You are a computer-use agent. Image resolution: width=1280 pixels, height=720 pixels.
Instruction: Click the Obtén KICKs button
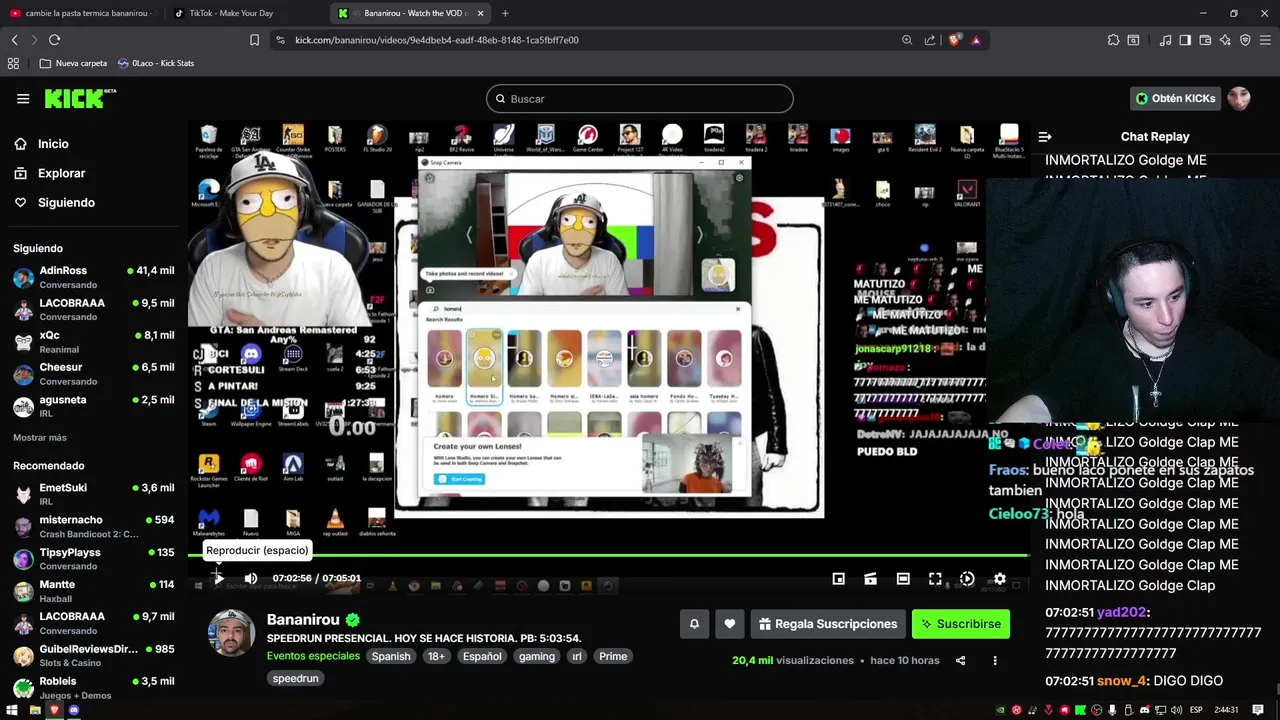pos(1176,98)
